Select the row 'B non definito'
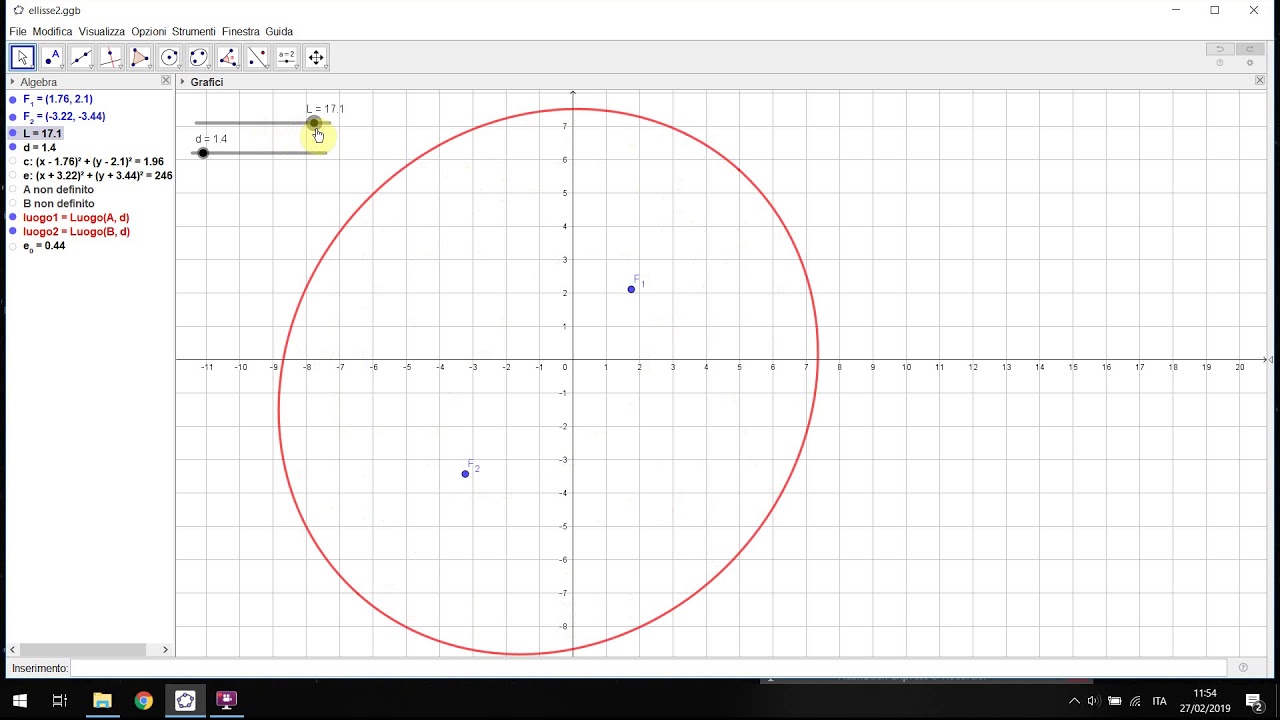 [59, 203]
